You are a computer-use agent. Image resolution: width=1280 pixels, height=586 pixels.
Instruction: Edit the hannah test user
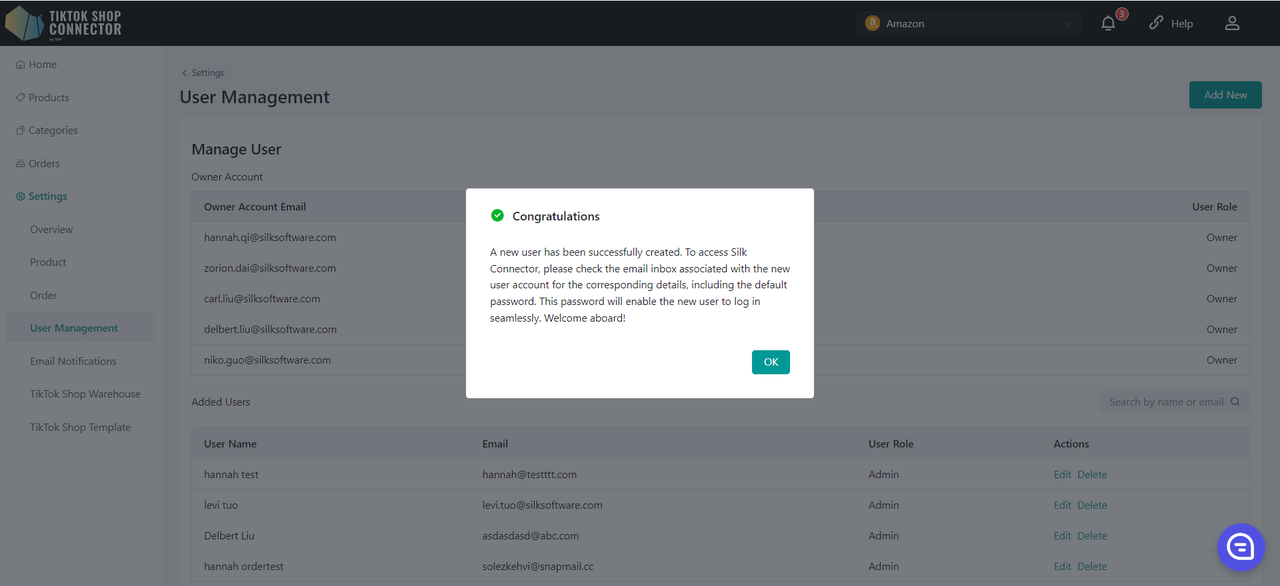tap(1061, 475)
